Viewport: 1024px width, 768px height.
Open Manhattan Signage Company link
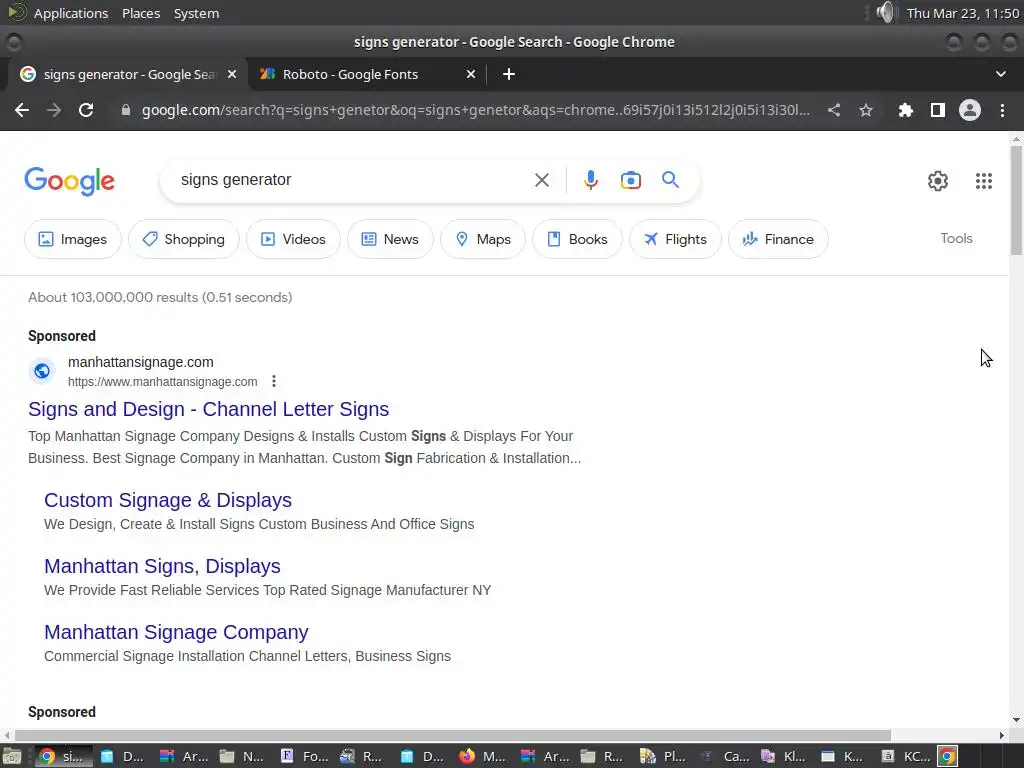[x=176, y=632]
